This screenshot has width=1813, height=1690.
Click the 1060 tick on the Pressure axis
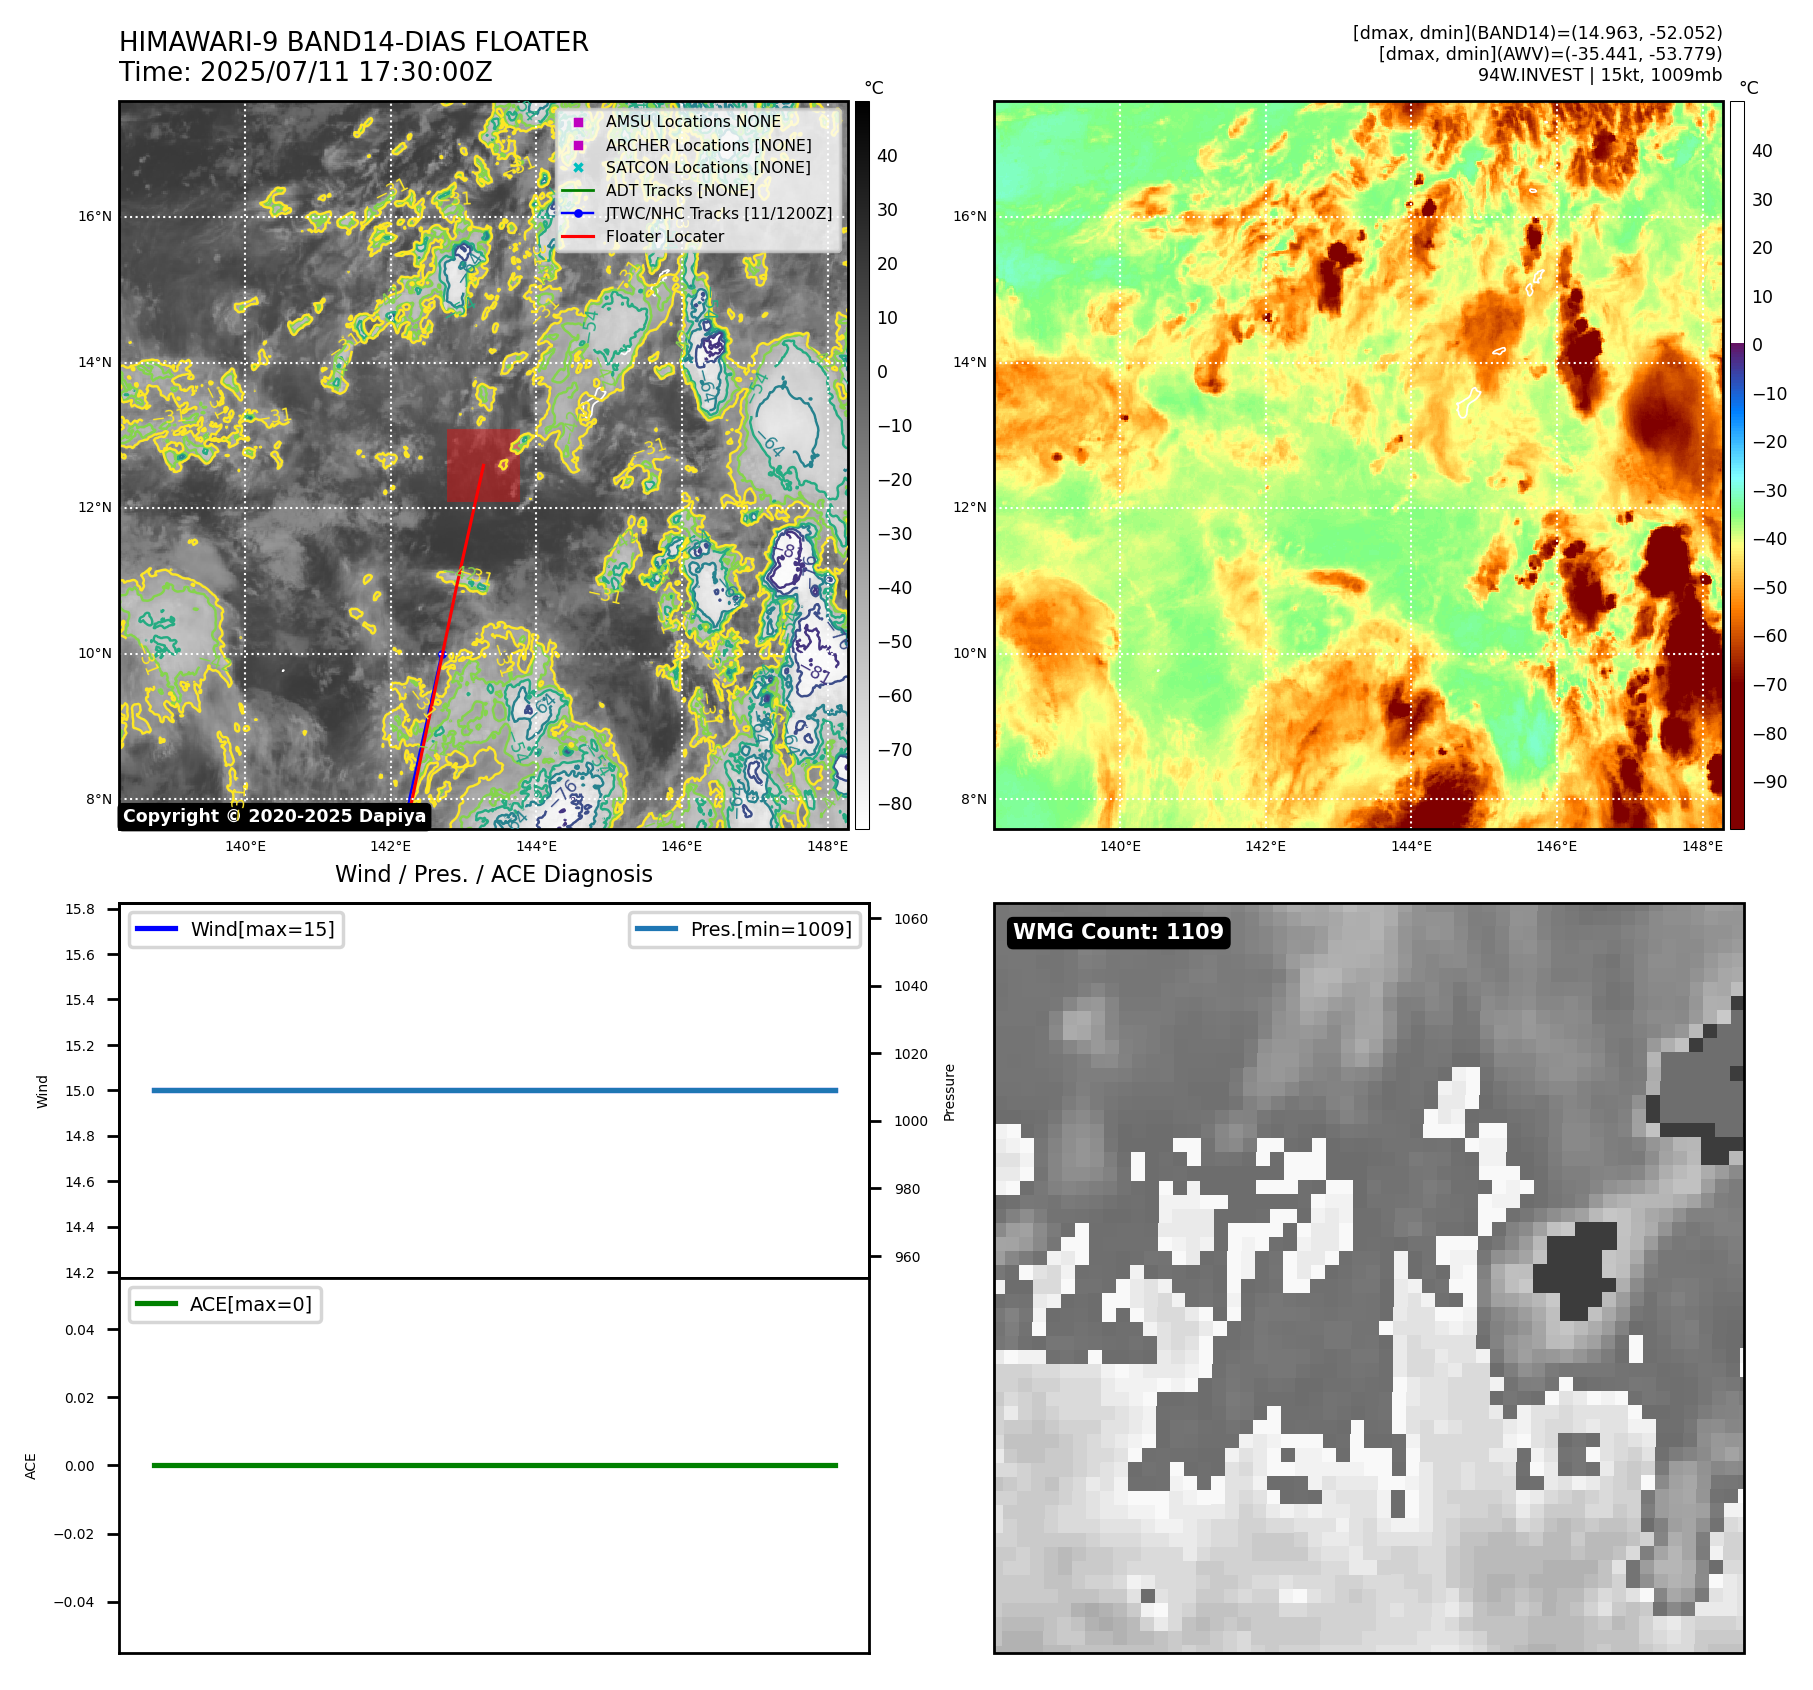click(911, 919)
